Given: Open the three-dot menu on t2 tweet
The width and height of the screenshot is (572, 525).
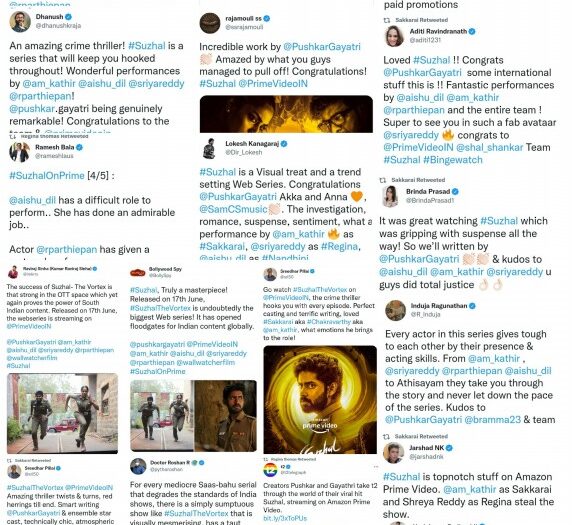Looking at the screenshot, I should 375,467.
